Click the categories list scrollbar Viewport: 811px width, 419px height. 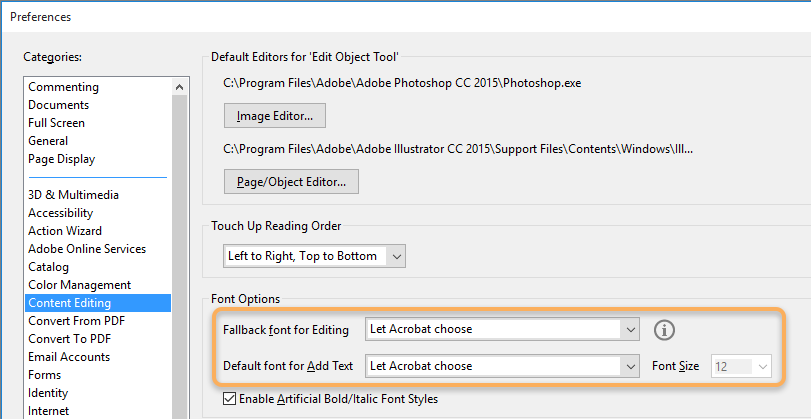(x=179, y=250)
